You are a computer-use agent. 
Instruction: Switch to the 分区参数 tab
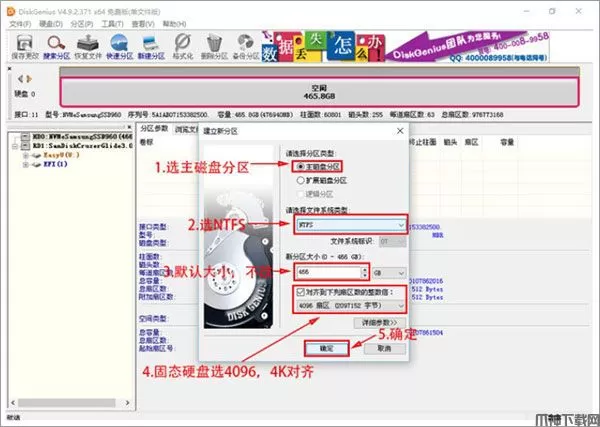click(154, 129)
